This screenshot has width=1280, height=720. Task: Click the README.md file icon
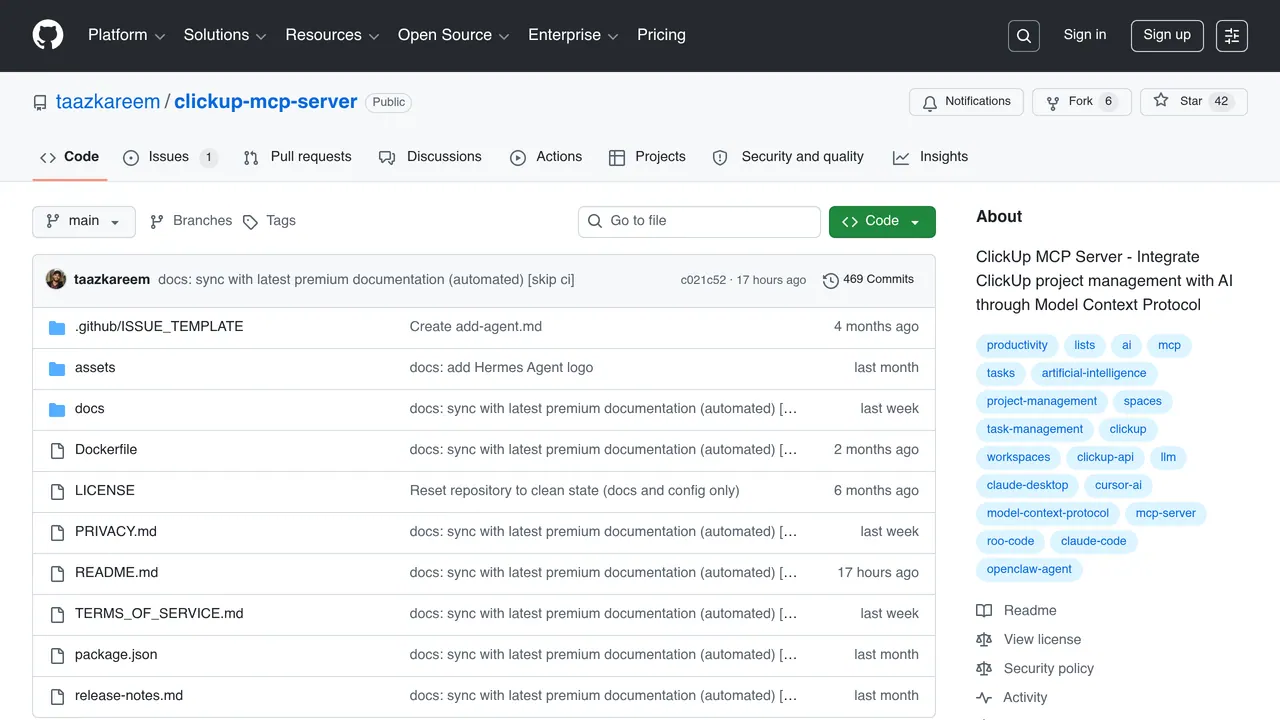(57, 573)
